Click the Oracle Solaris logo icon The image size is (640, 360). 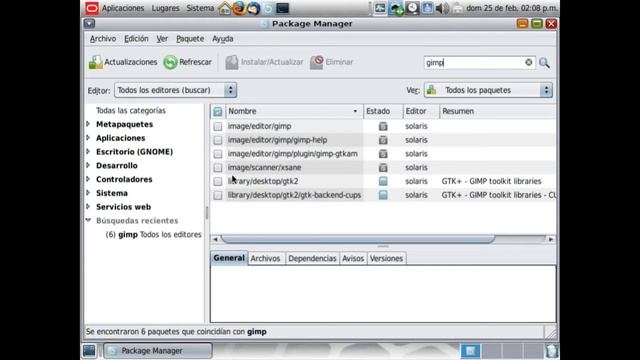tap(91, 8)
